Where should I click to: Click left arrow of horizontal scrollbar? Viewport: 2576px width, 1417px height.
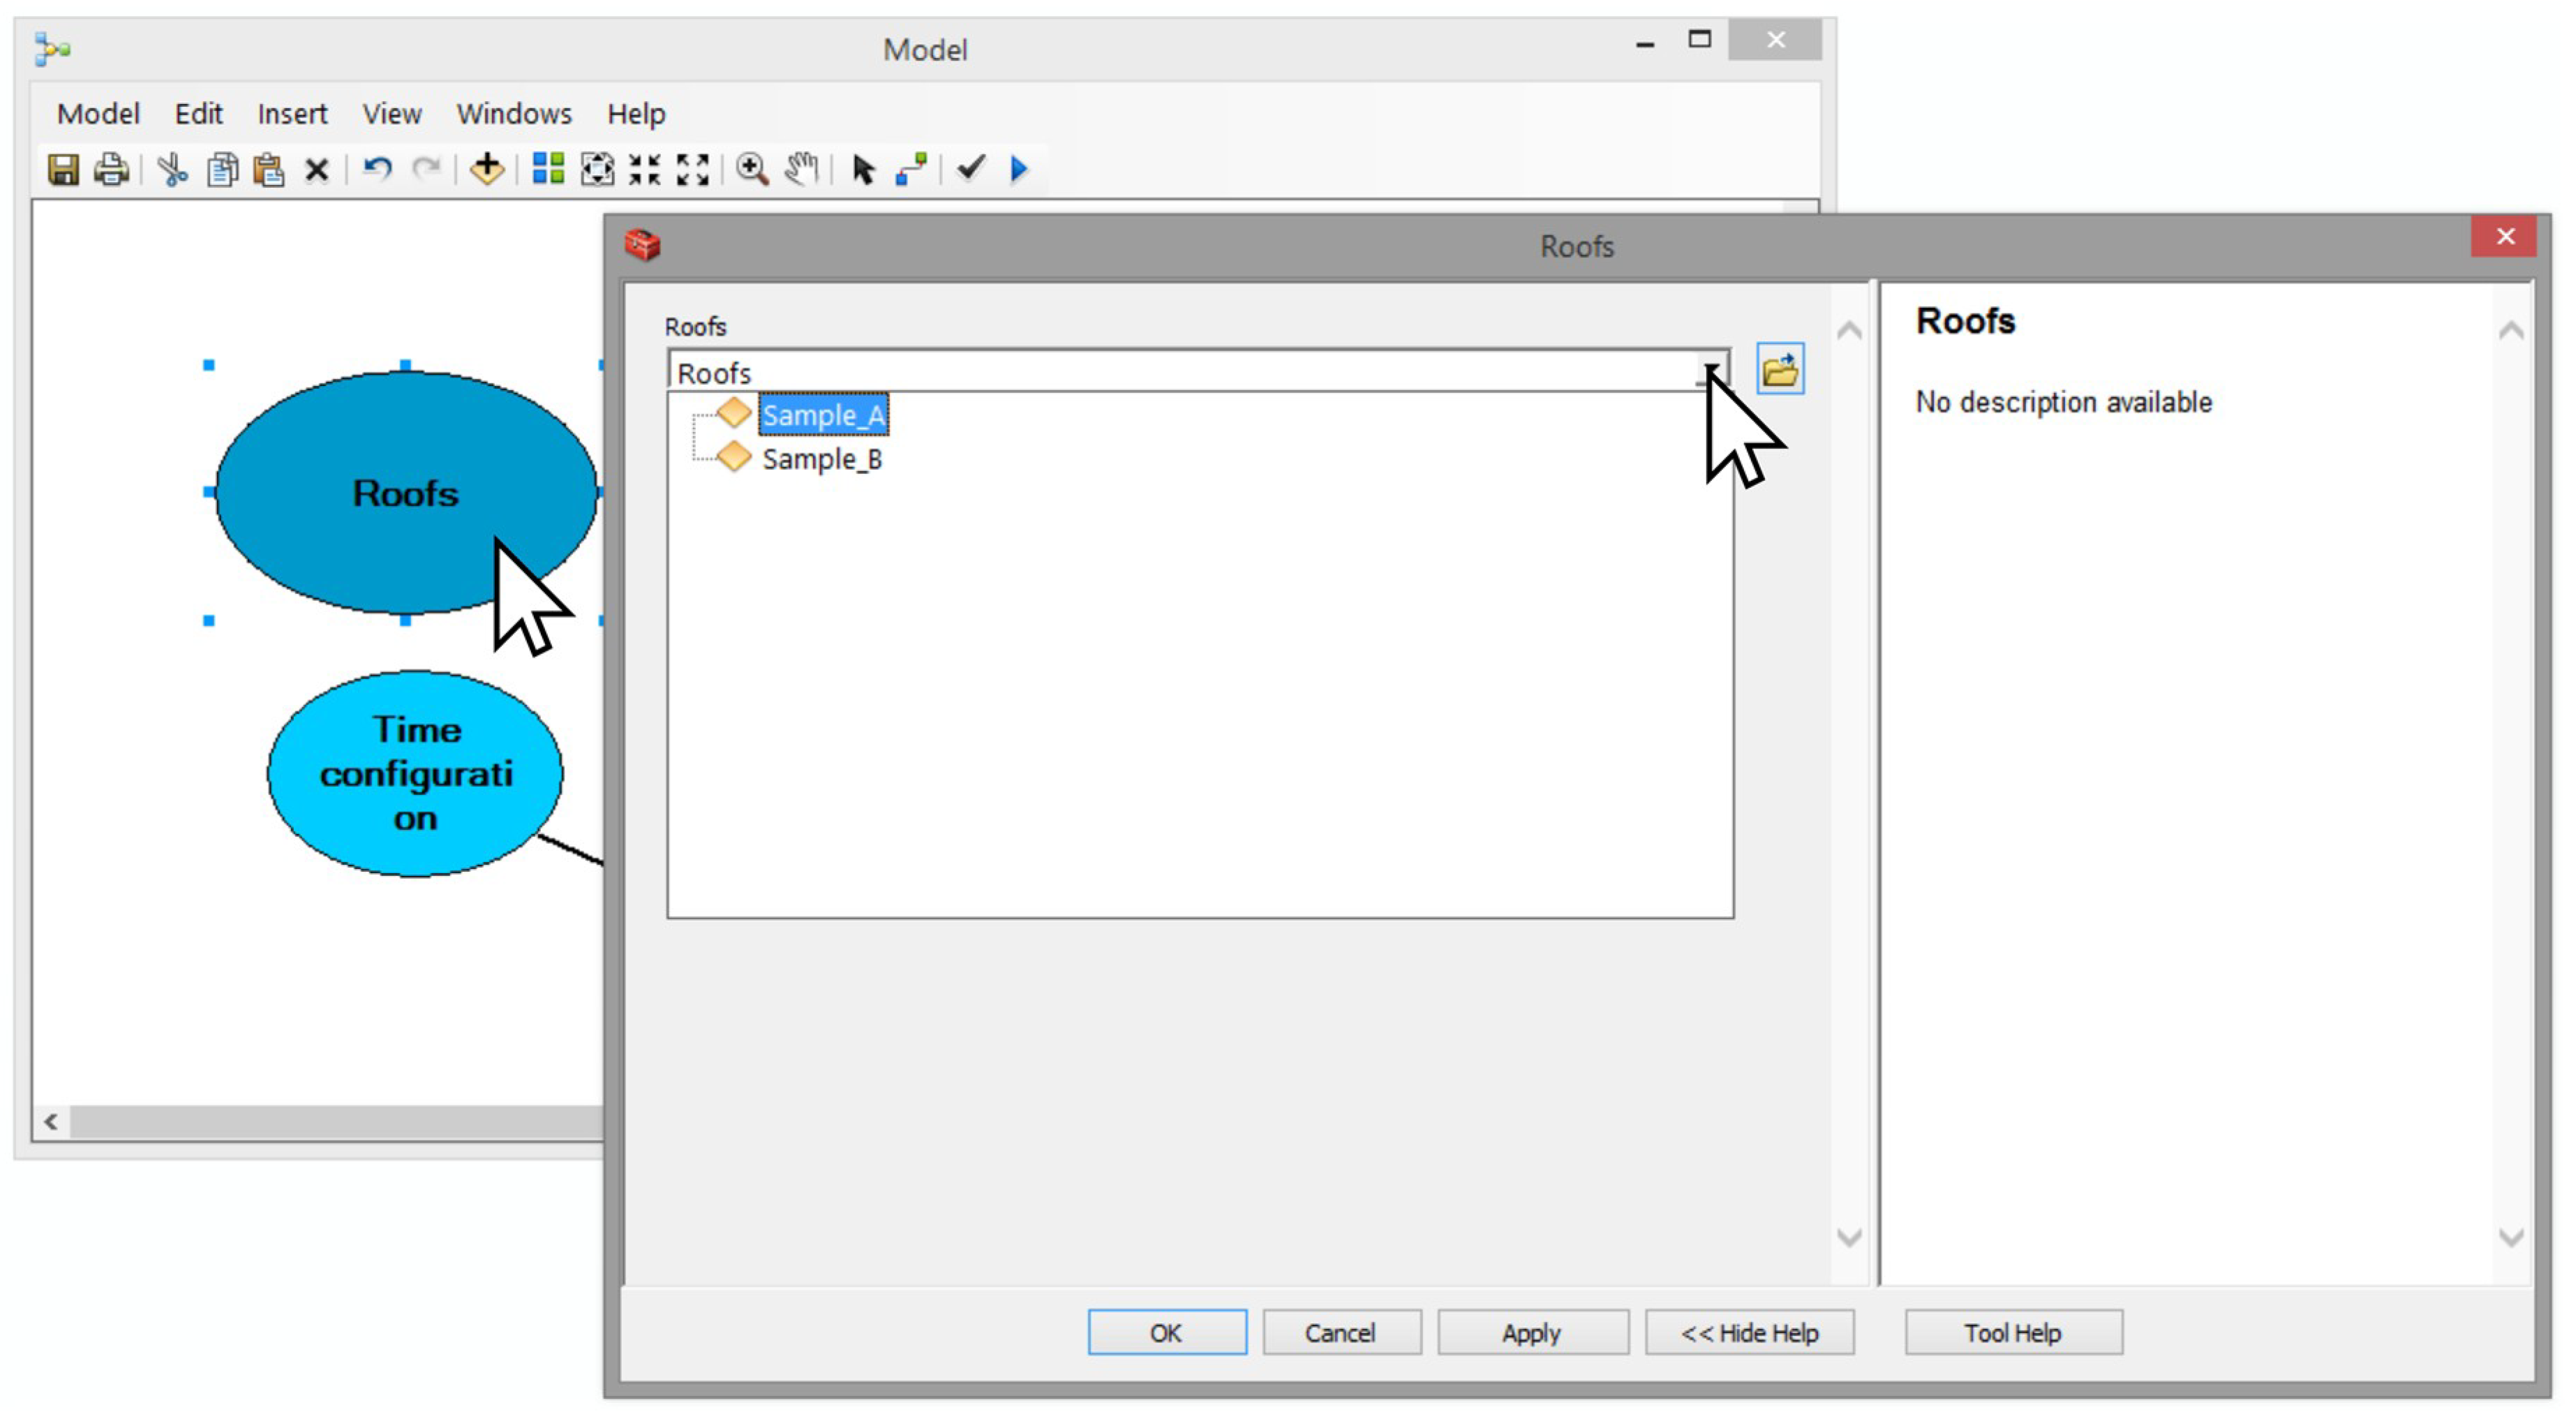point(51,1122)
